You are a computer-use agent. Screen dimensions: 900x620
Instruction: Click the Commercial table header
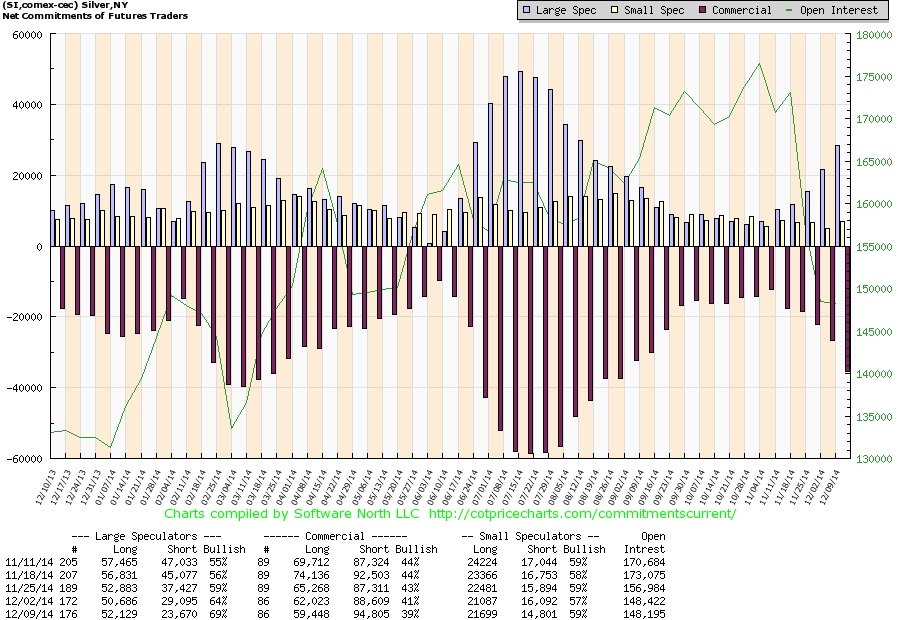[x=335, y=536]
